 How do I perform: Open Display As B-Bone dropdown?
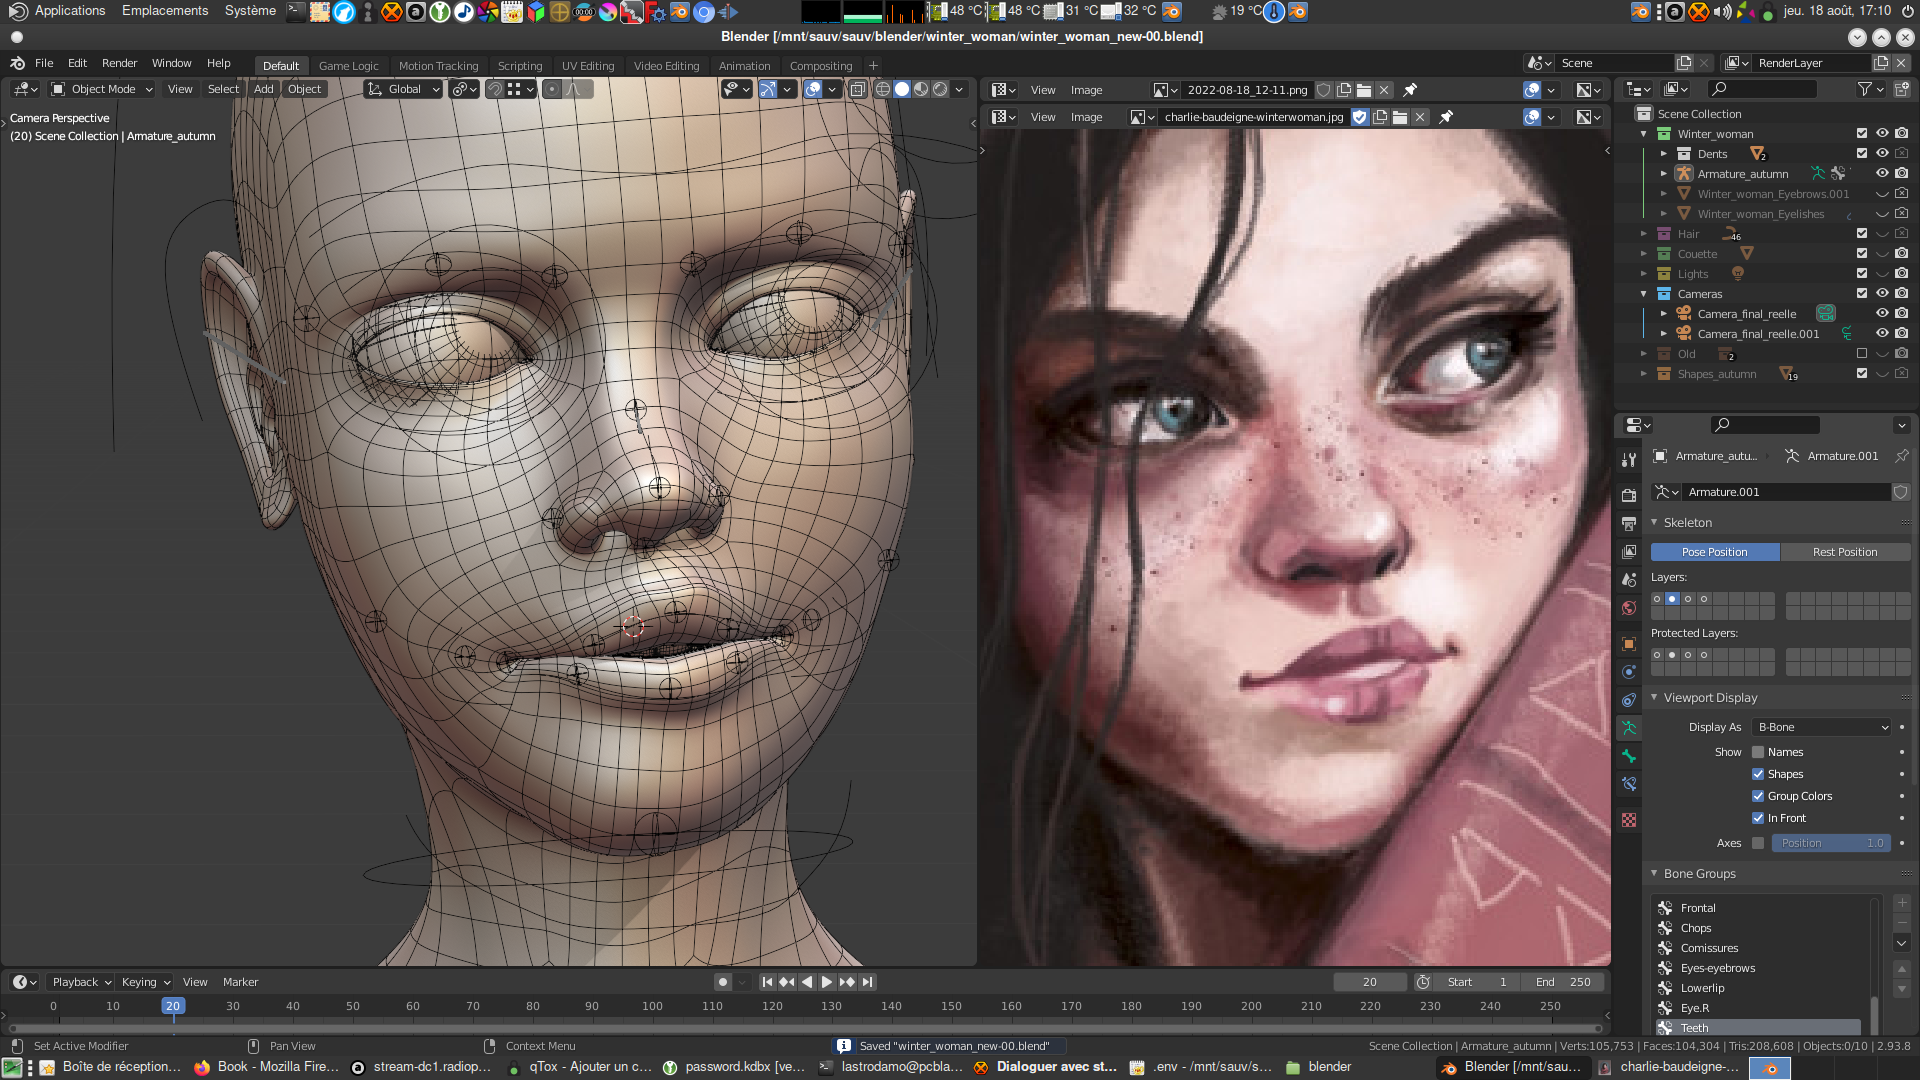(1822, 727)
